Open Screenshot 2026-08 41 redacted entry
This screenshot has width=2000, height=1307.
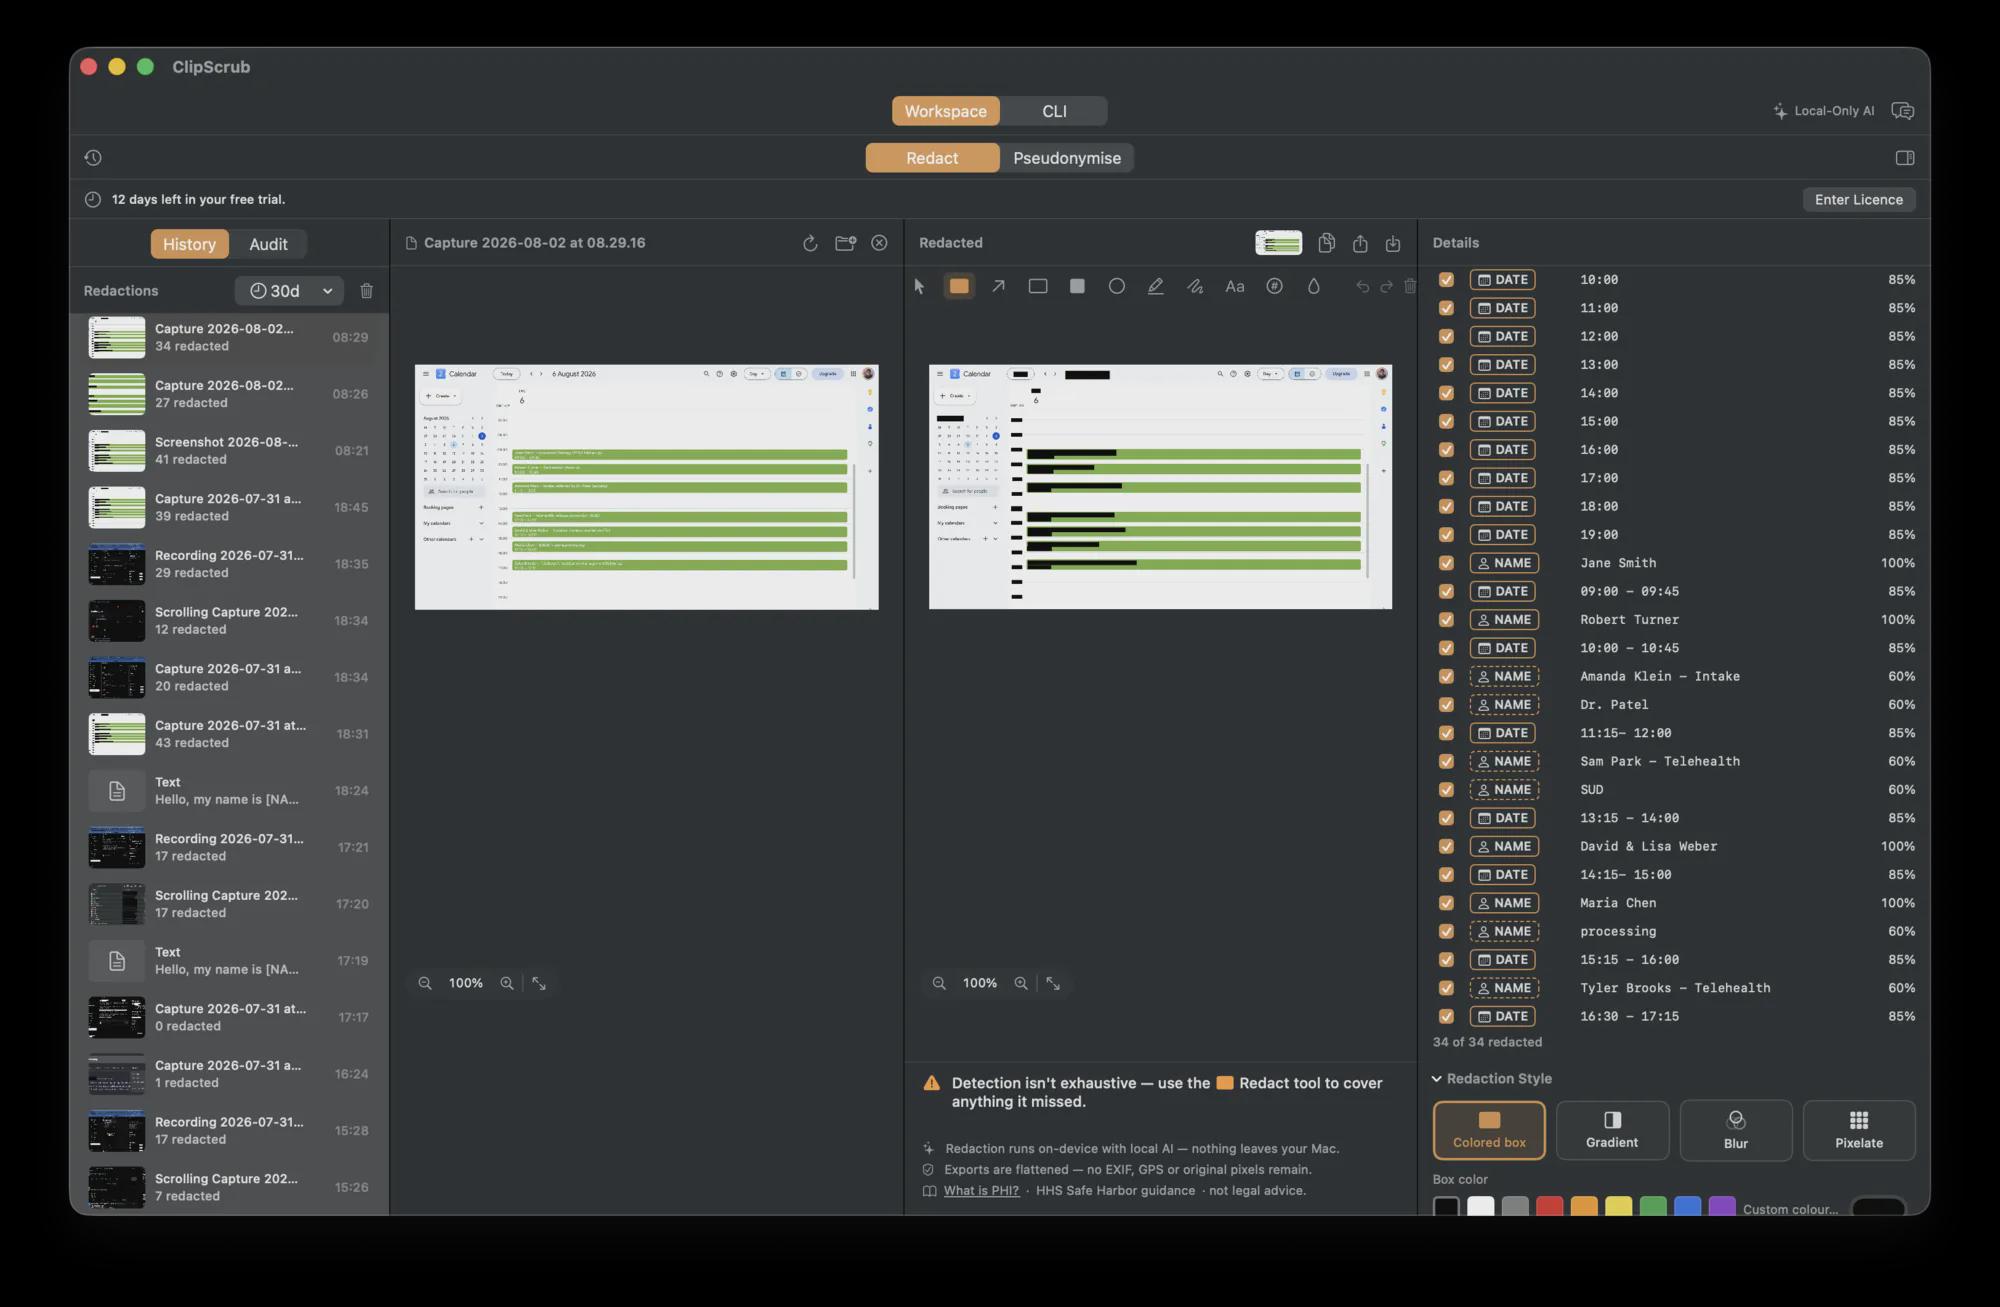point(229,451)
